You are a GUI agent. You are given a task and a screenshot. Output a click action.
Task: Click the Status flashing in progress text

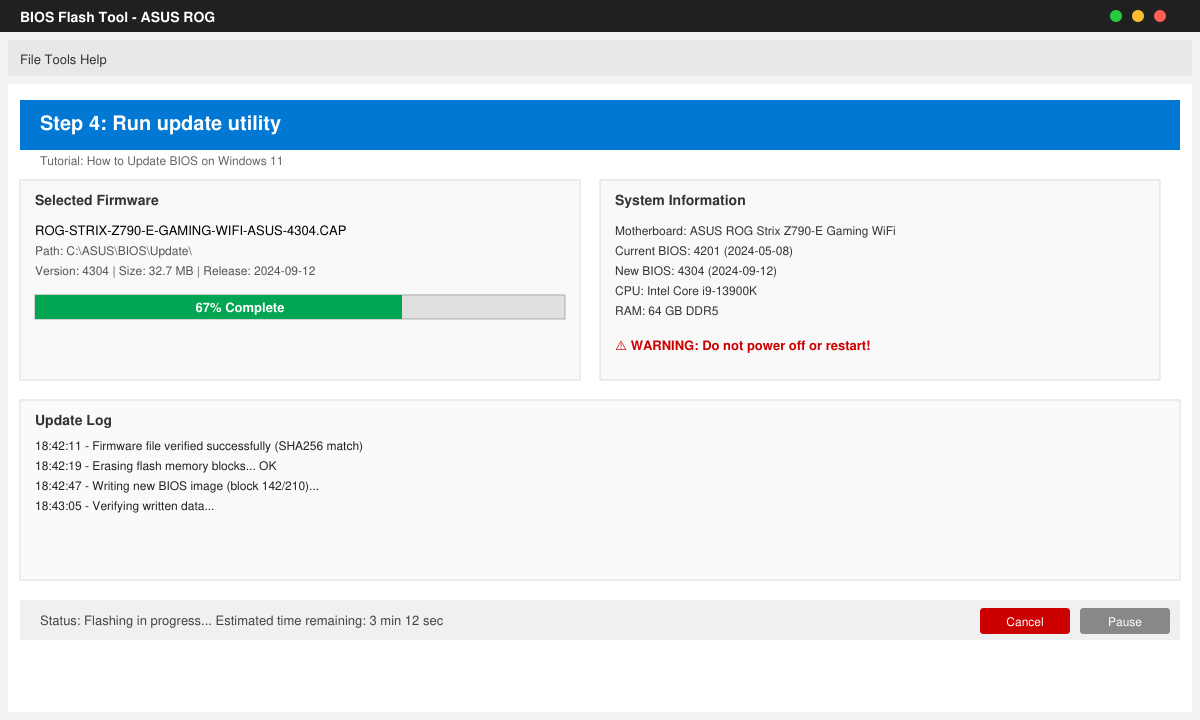[241, 621]
